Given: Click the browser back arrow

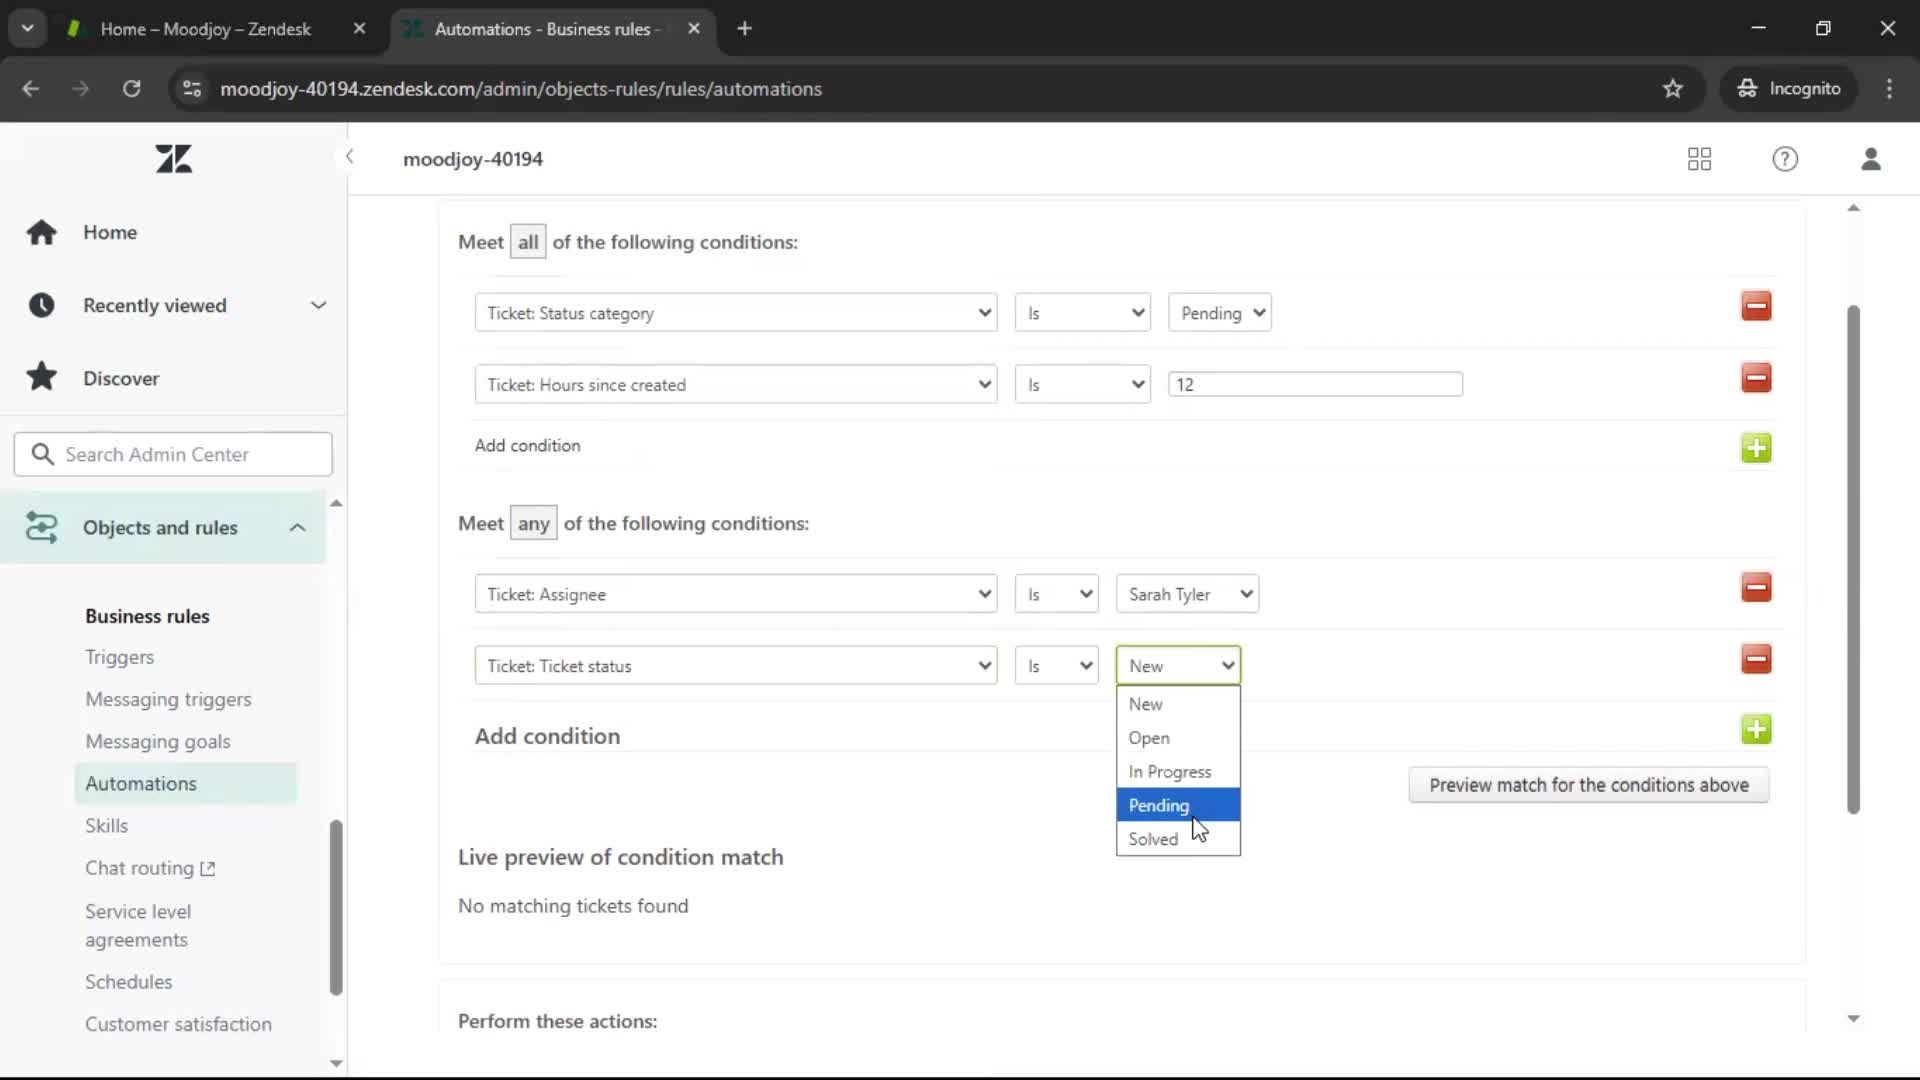Looking at the screenshot, I should 31,88.
